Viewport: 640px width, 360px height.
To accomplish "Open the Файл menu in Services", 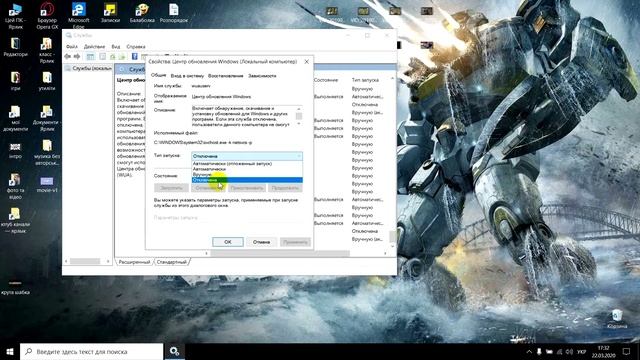I will (72, 47).
